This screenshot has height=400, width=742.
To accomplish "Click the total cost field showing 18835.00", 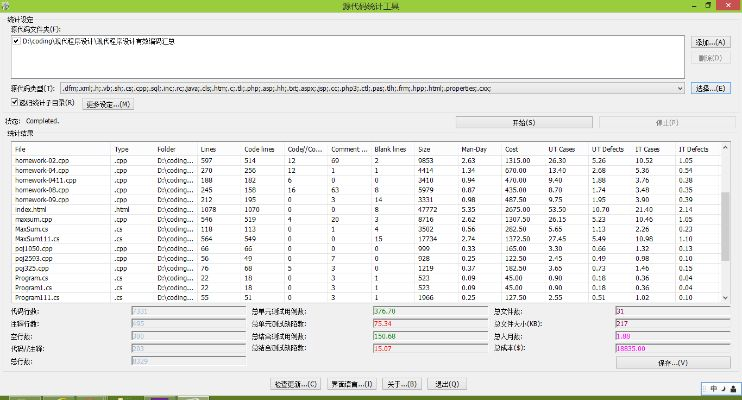I will click(672, 348).
